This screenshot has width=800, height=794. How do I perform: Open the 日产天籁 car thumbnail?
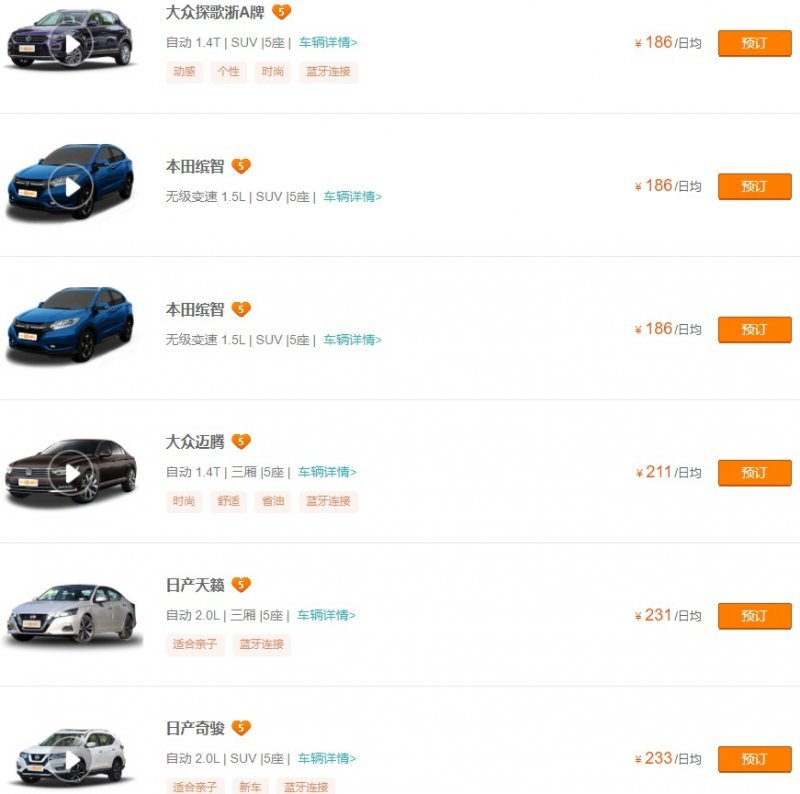point(72,612)
